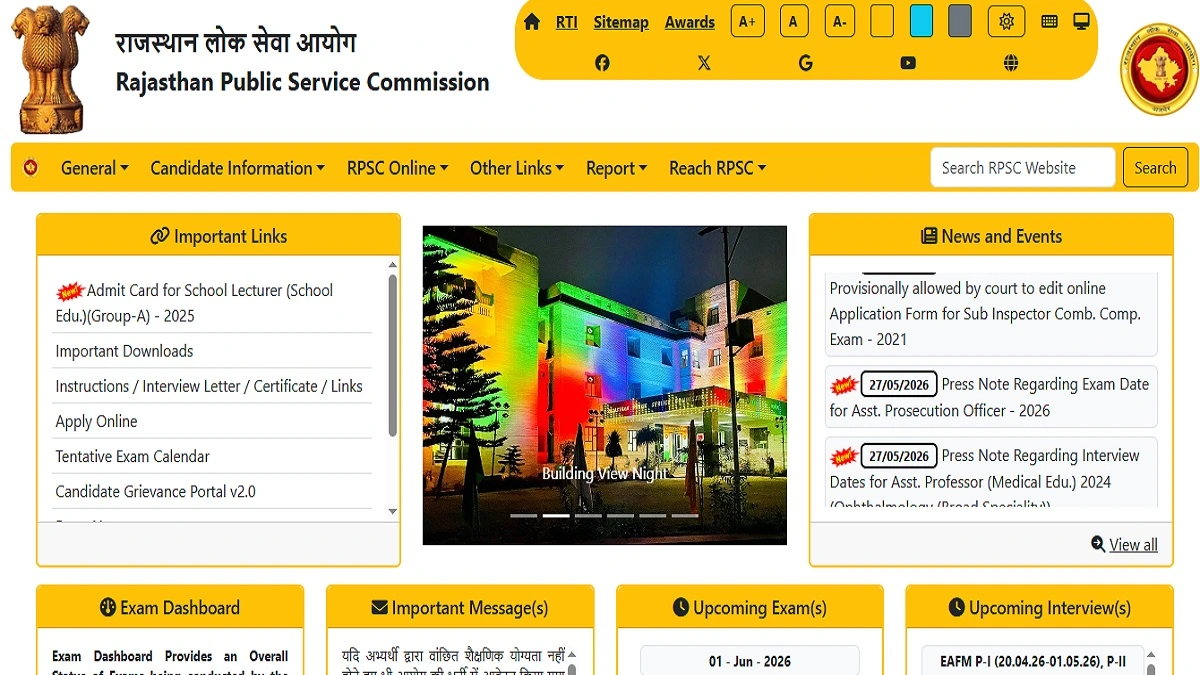Select the last carousel slide indicator
The height and width of the screenshot is (675, 1200).
click(x=685, y=516)
